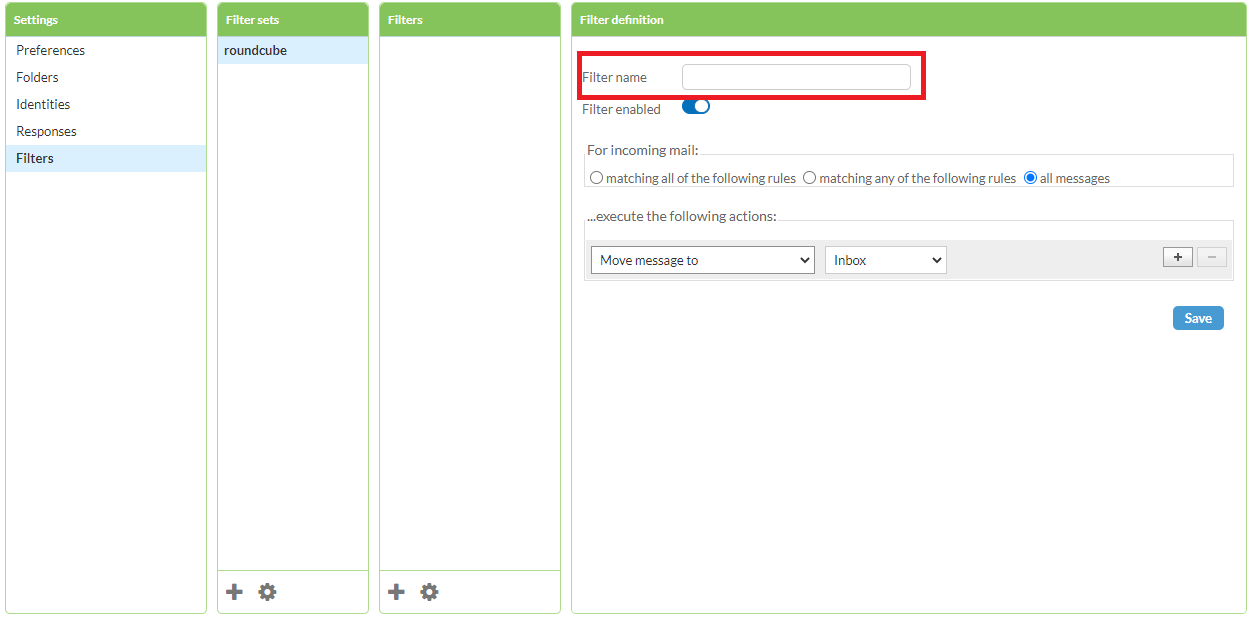The image size is (1251, 620).
Task: Toggle the Filter enabled switch
Action: [x=696, y=106]
